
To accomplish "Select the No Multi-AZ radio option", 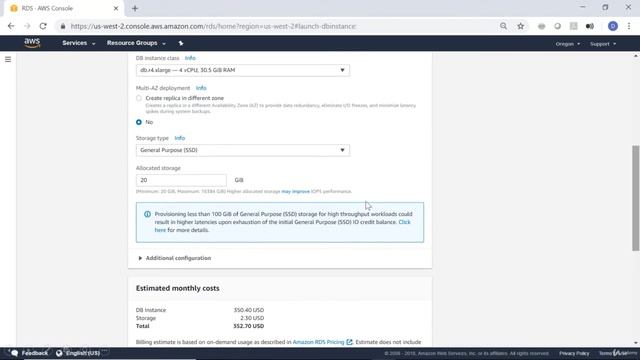I will click(139, 122).
